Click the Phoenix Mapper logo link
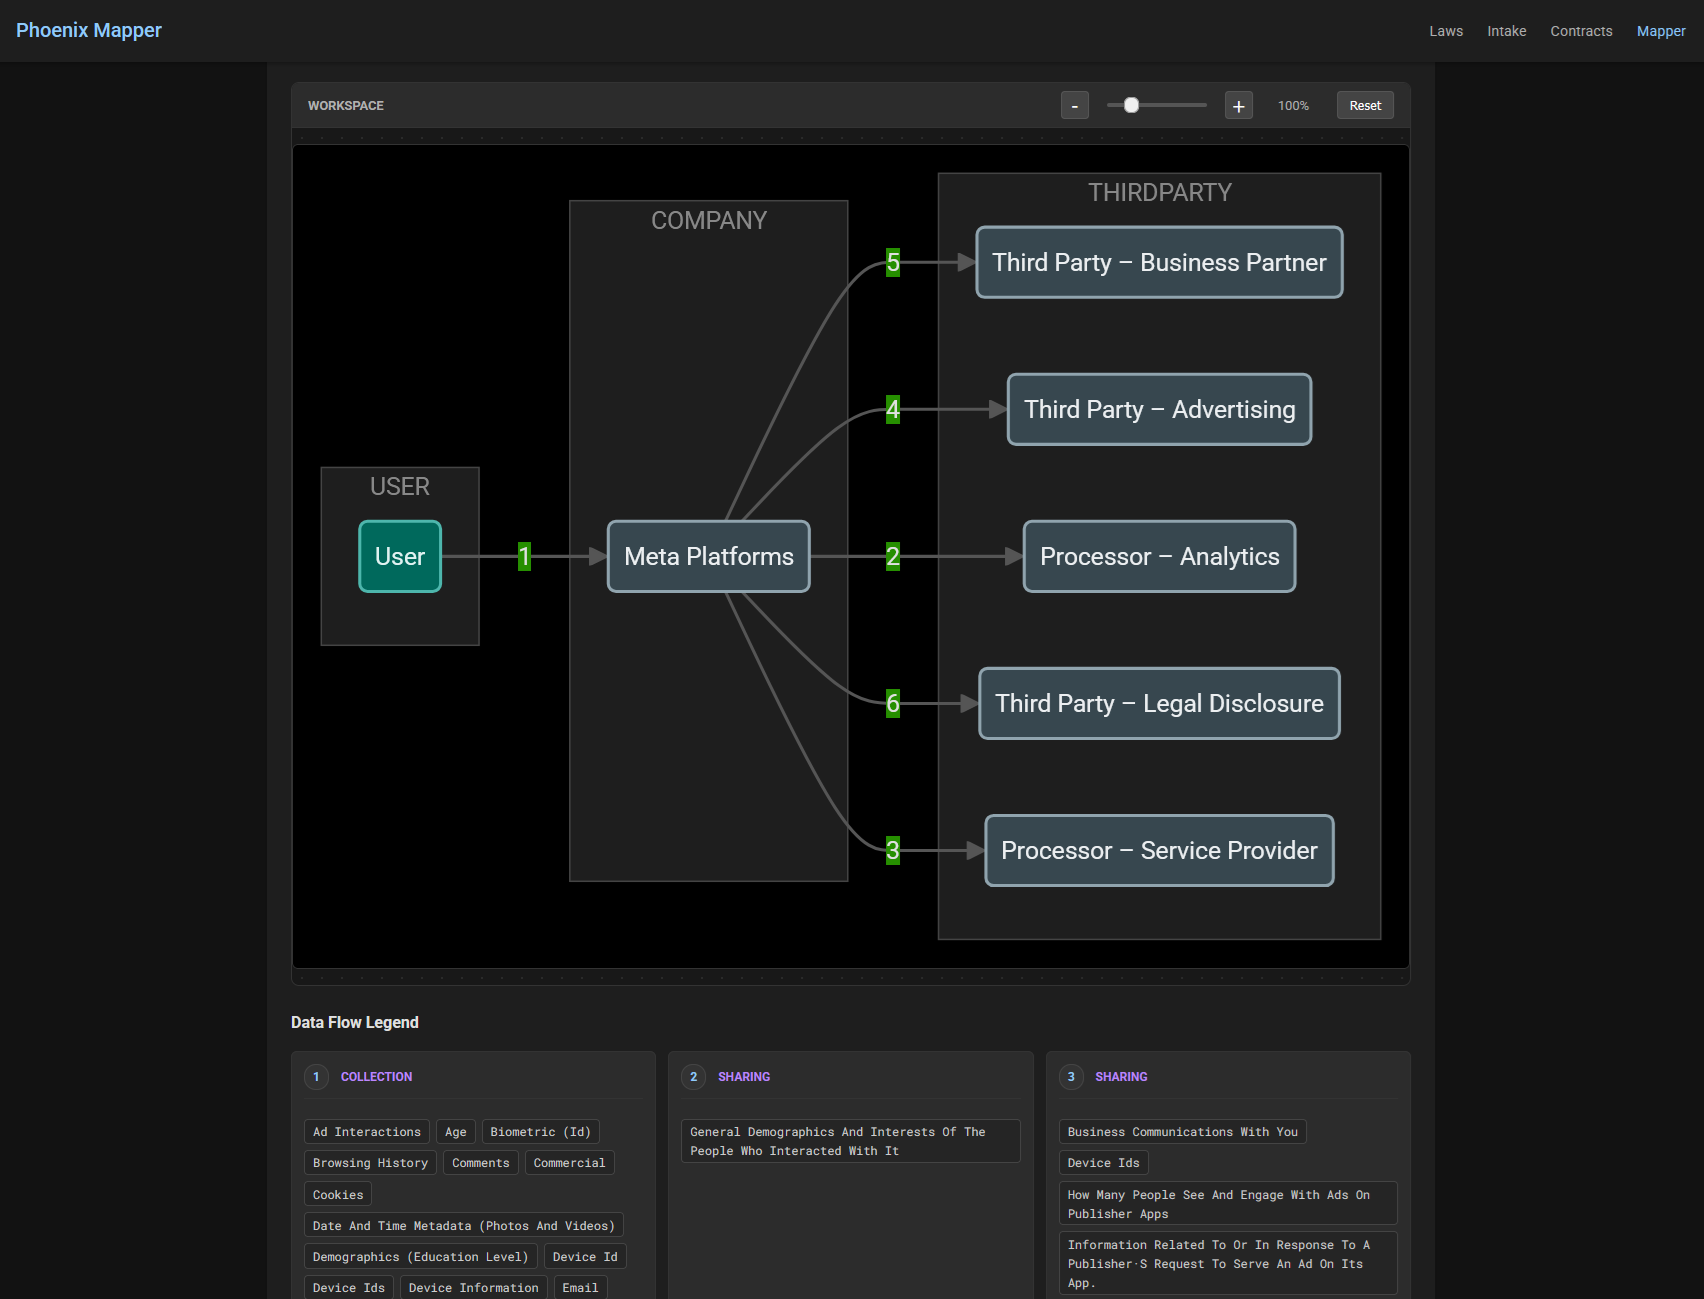Screen dimensions: 1704x1299 pos(89,30)
